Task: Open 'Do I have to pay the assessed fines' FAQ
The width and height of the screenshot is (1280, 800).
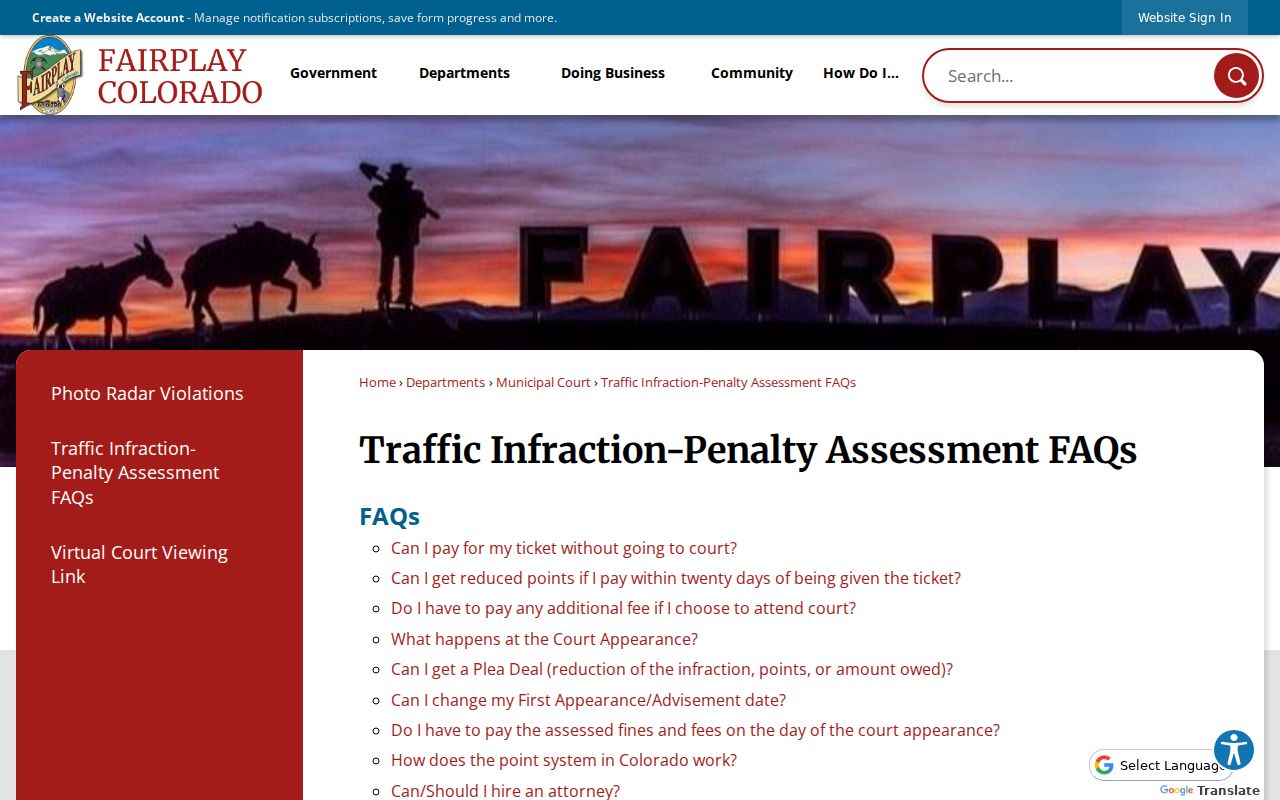Action: (x=695, y=730)
